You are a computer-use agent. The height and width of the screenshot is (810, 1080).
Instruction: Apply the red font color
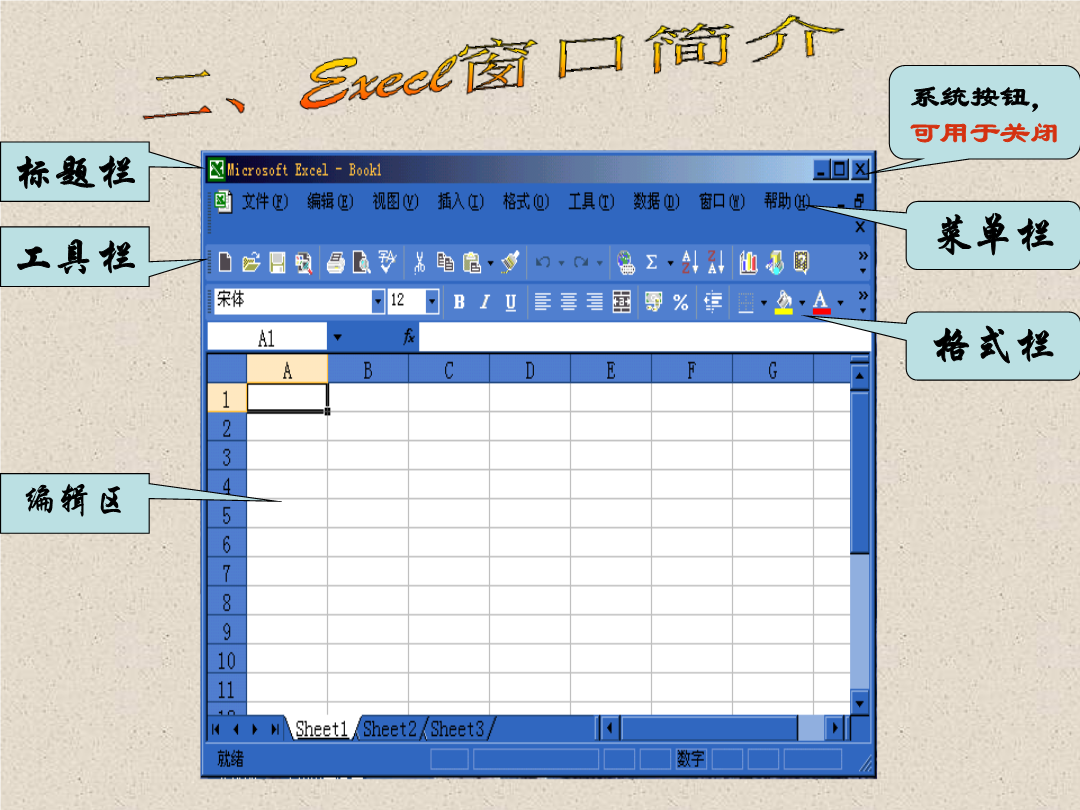click(821, 302)
